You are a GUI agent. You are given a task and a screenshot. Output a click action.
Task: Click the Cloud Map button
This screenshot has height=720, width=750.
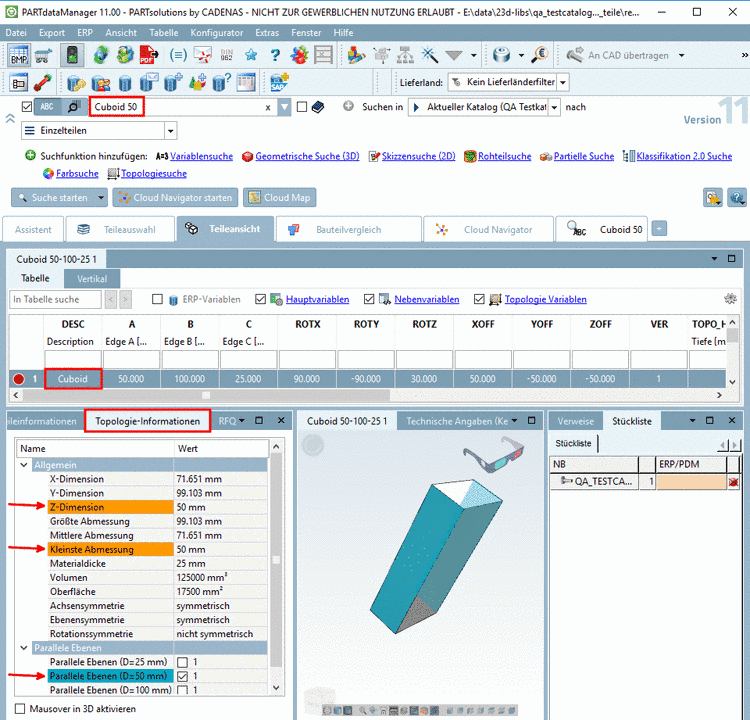tap(280, 198)
